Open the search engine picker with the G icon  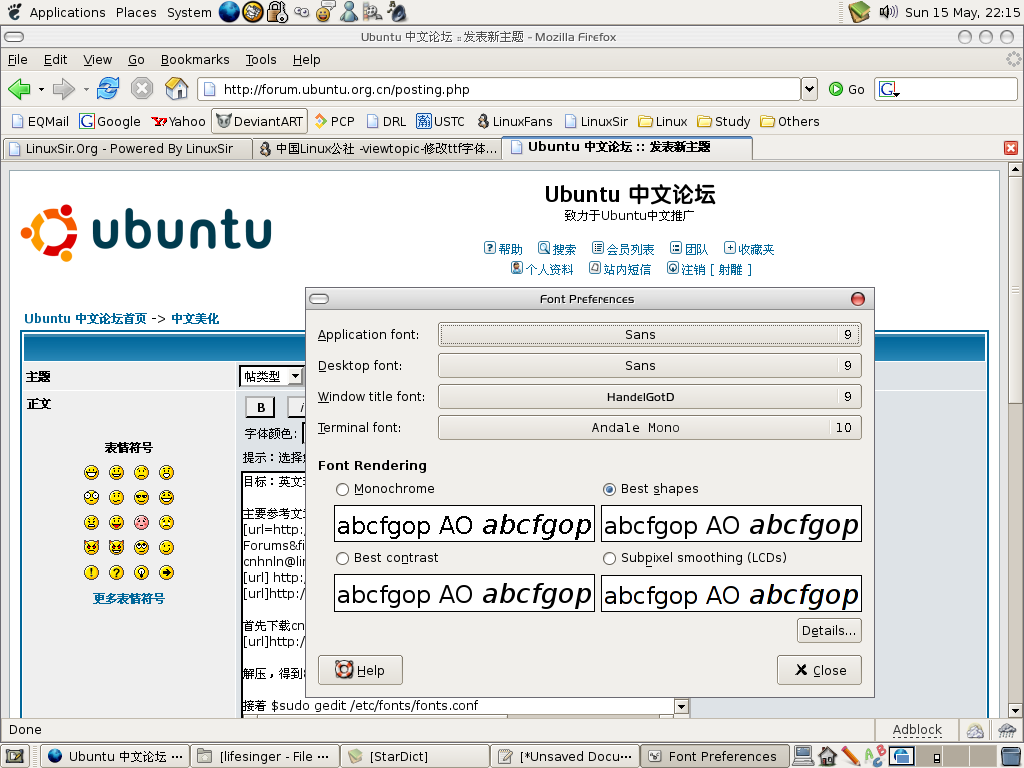click(889, 89)
